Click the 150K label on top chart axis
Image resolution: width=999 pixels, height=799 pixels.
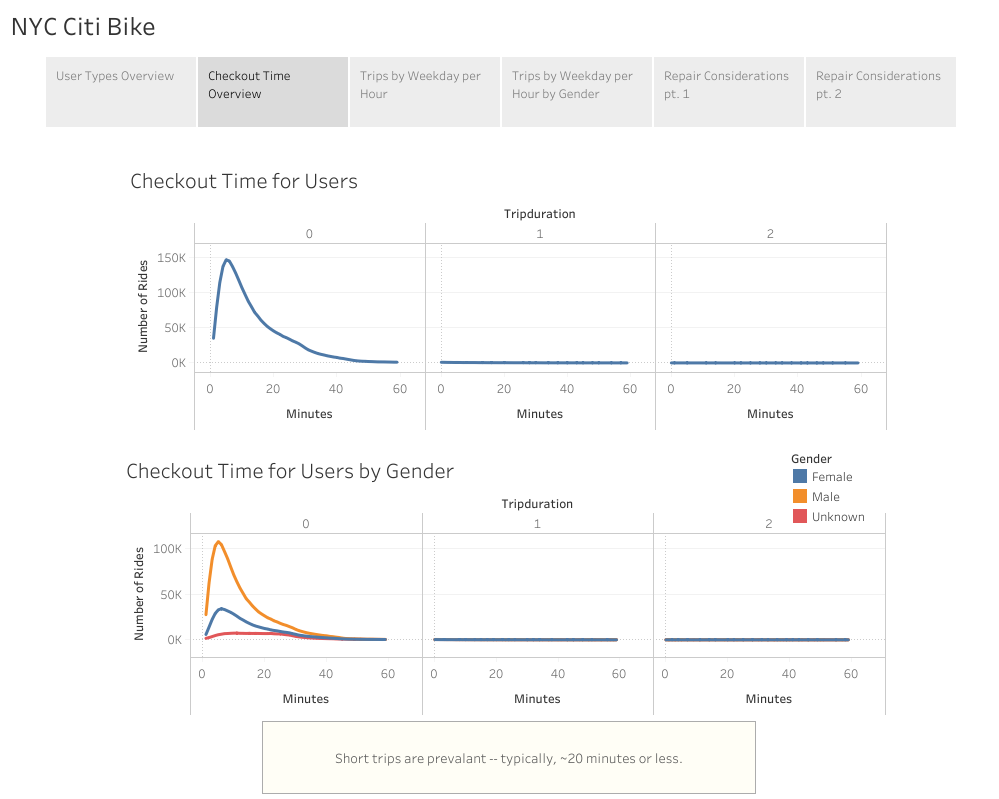click(x=171, y=258)
